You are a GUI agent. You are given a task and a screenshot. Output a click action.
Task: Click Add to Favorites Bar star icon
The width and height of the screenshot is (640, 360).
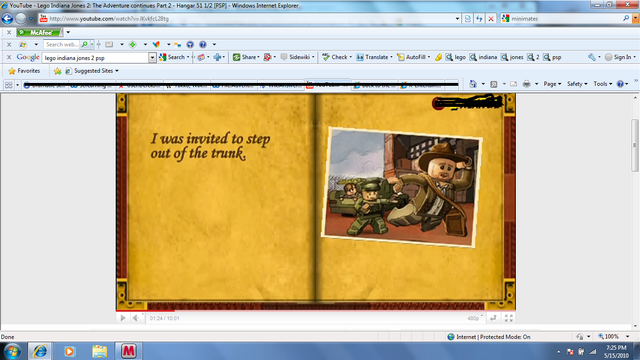pyautogui.click(x=58, y=71)
